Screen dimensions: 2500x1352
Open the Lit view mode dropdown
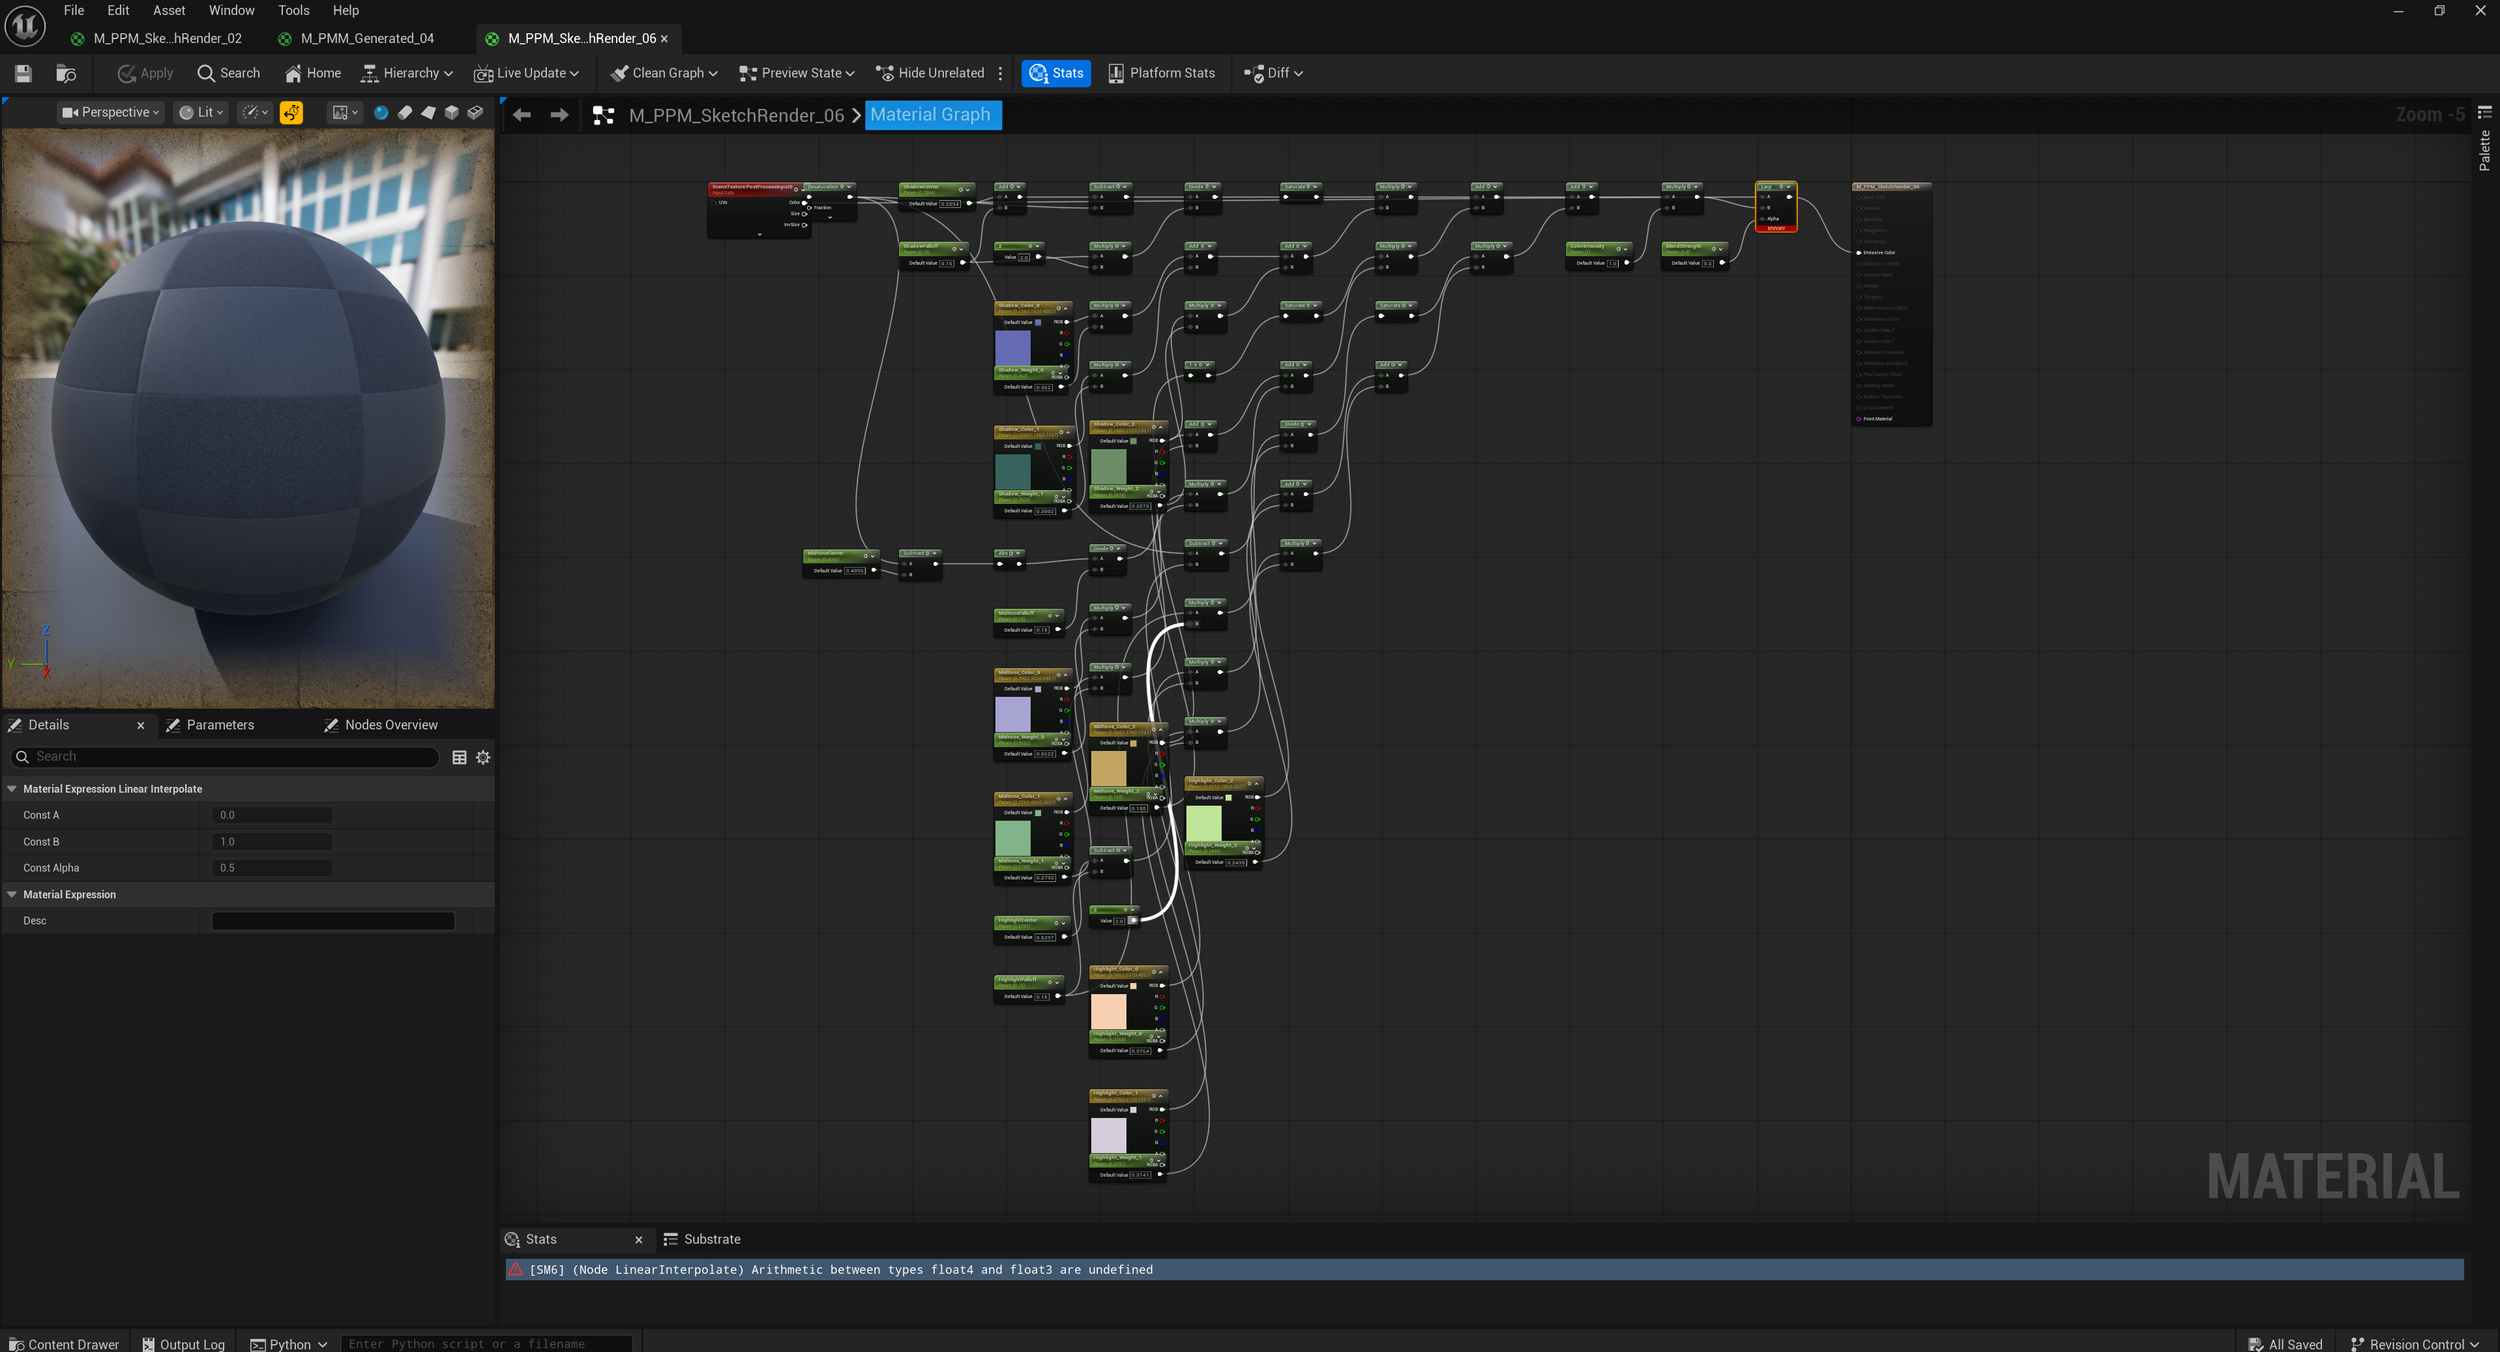(x=201, y=113)
